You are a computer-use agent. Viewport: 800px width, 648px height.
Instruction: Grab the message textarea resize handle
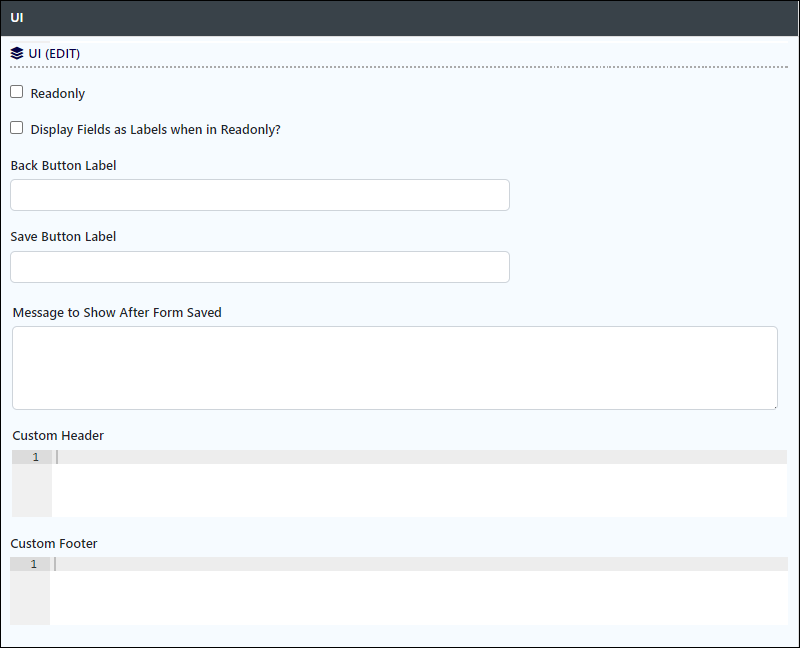point(774,406)
